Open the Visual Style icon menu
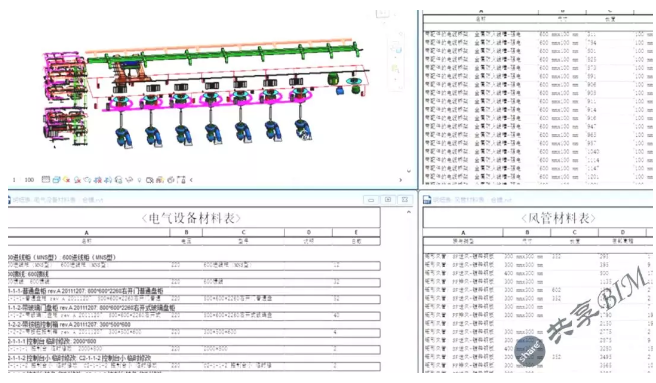This screenshot has height=383, width=656. (56, 180)
